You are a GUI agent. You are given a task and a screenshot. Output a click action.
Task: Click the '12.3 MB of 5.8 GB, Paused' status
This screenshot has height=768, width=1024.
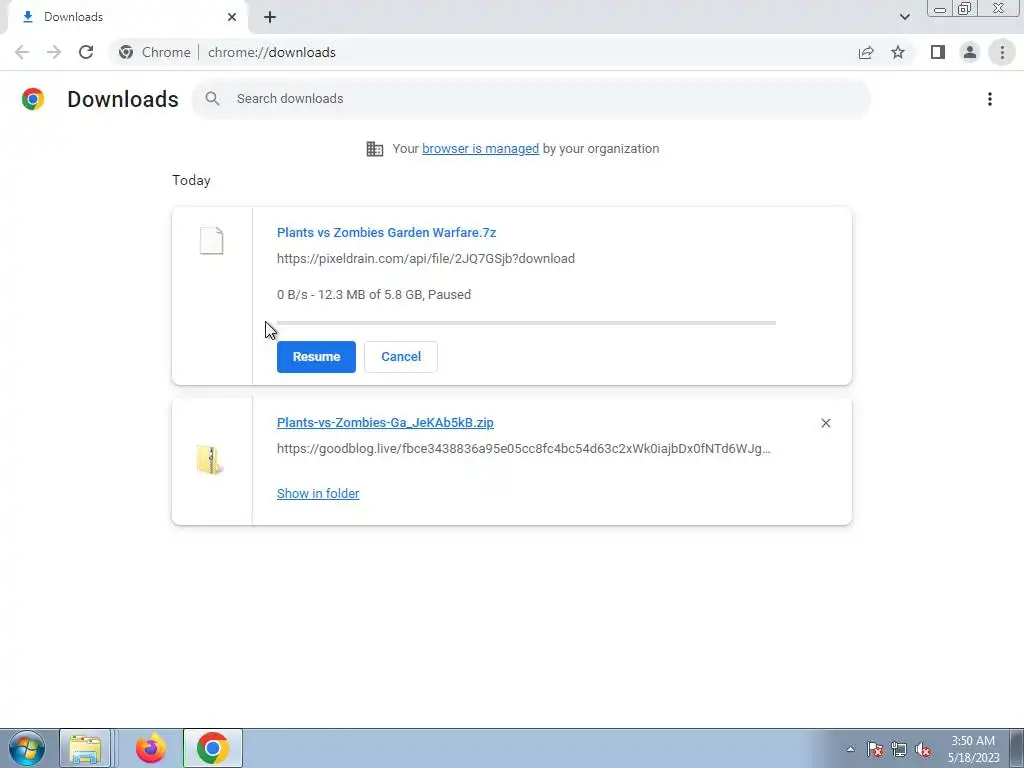(x=394, y=295)
